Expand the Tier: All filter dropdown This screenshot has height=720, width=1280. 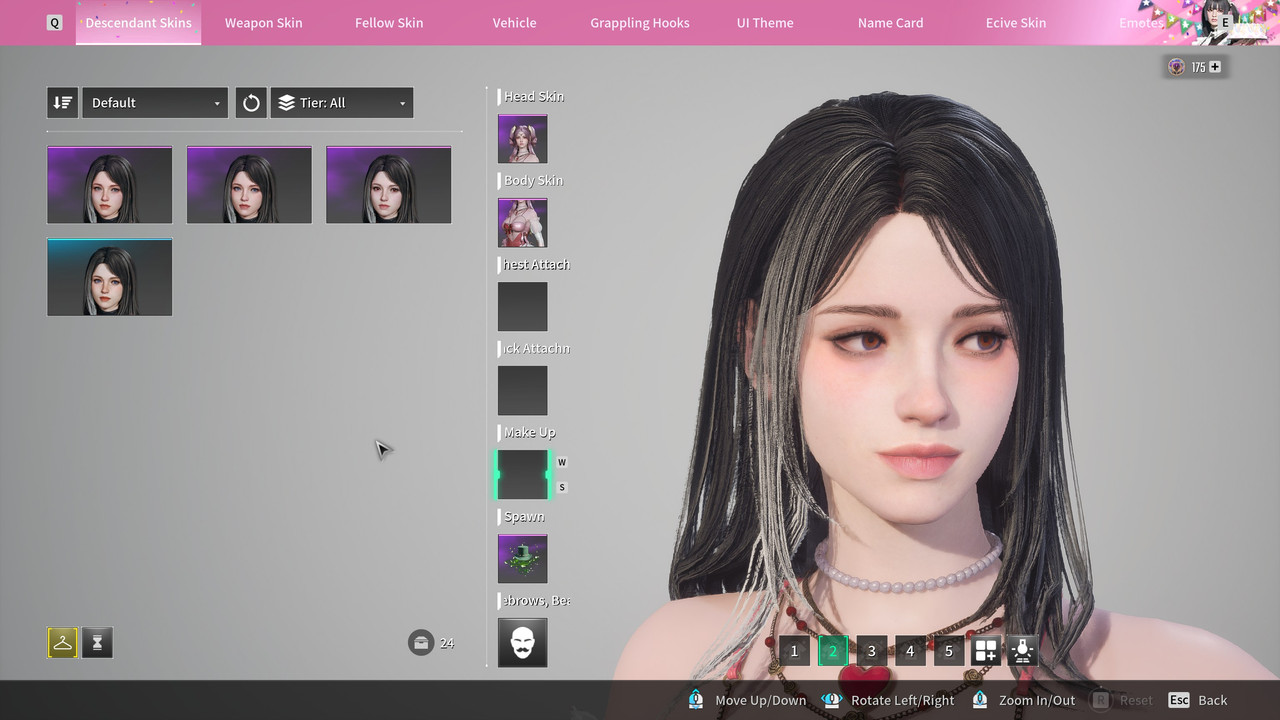pos(342,102)
